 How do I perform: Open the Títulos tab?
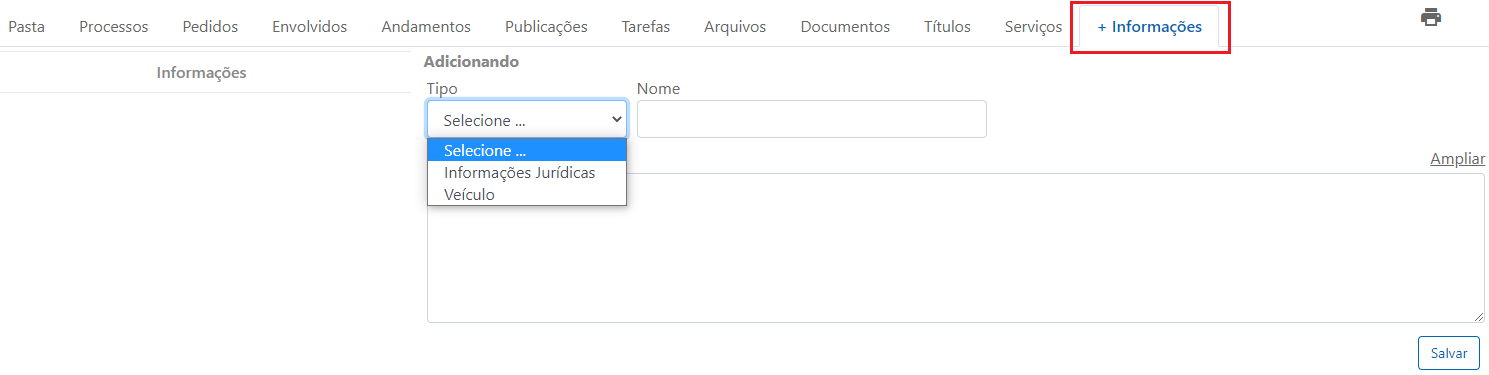tap(947, 27)
